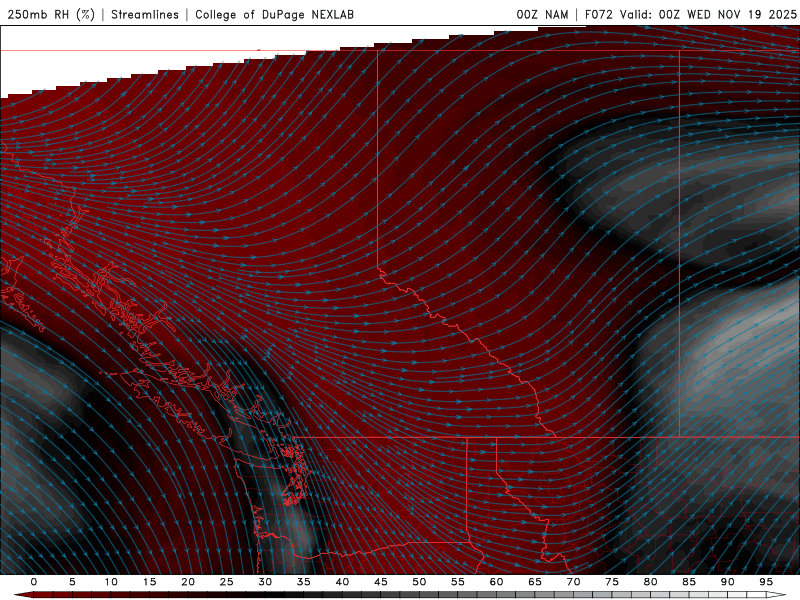Choose the "70" colorbar label

click(x=573, y=582)
